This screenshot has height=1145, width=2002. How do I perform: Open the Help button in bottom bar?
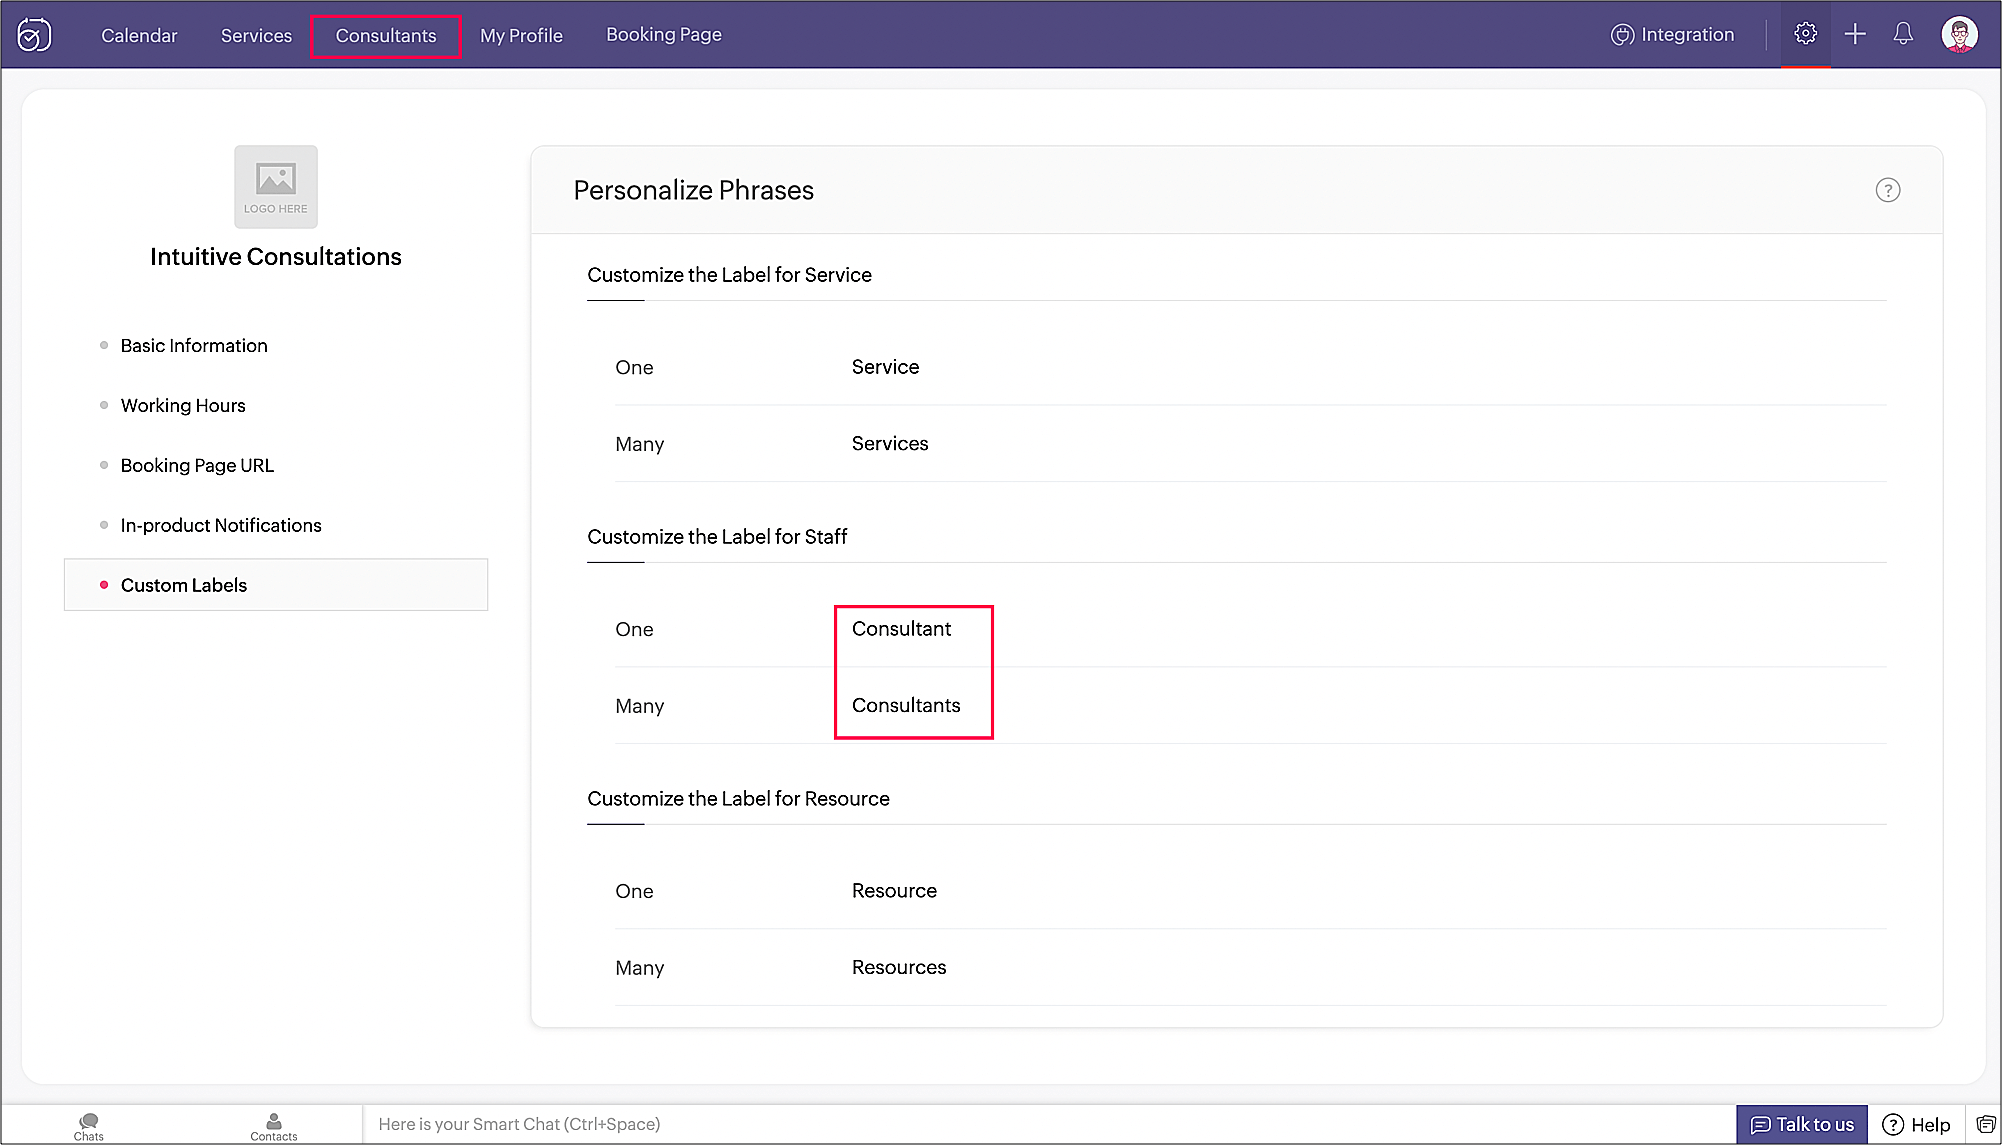pos(1916,1124)
